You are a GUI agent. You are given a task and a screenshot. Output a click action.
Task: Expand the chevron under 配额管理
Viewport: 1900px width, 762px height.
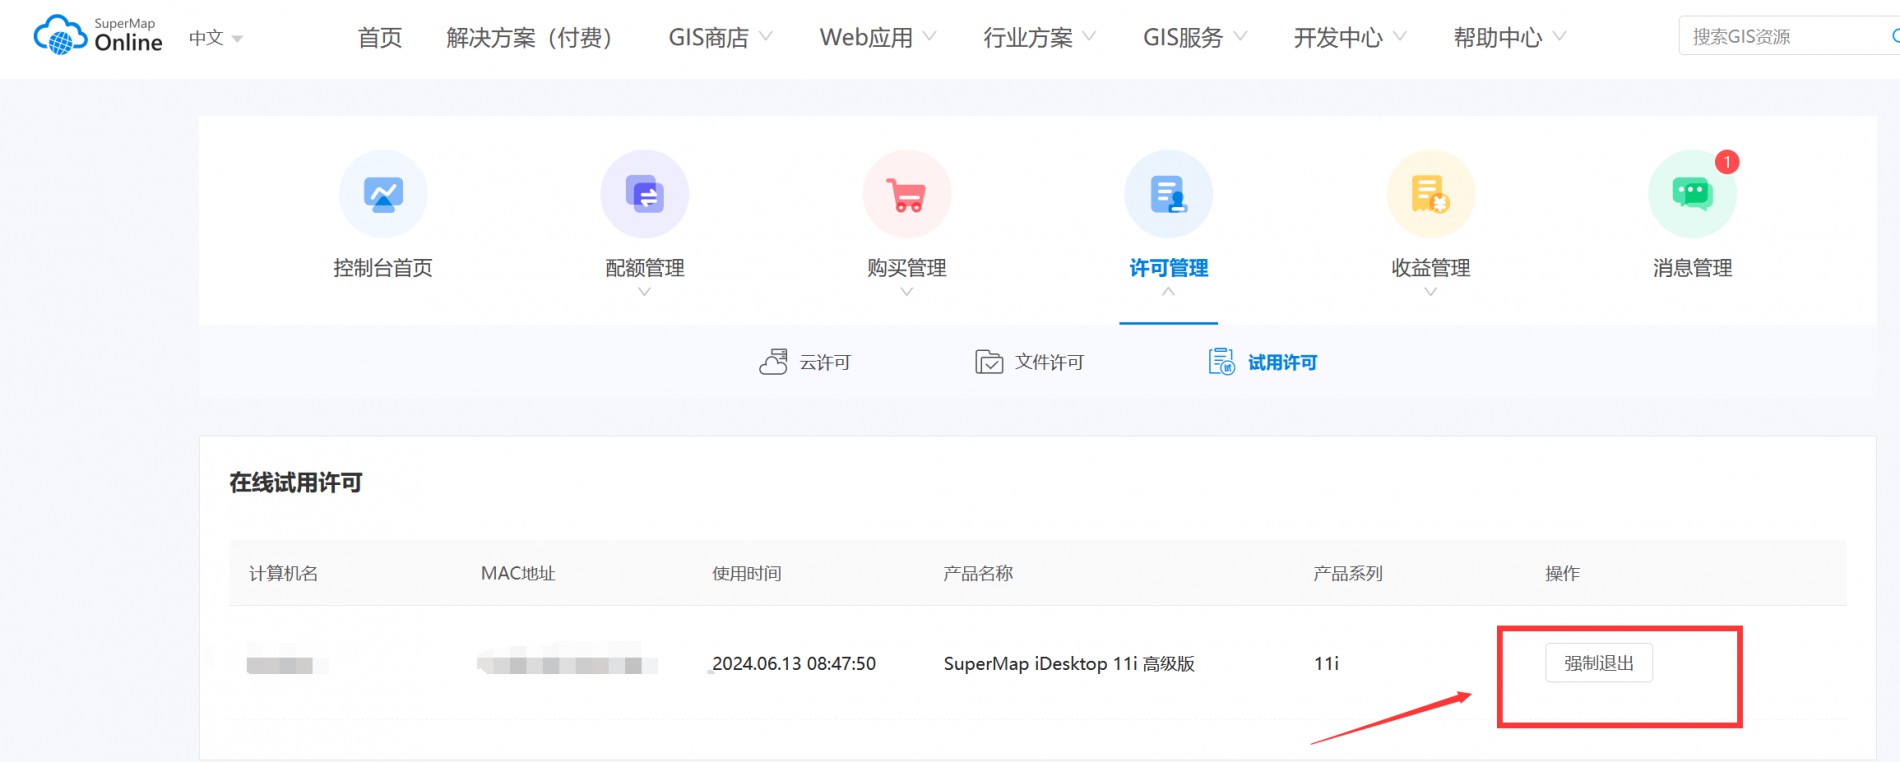click(x=645, y=292)
